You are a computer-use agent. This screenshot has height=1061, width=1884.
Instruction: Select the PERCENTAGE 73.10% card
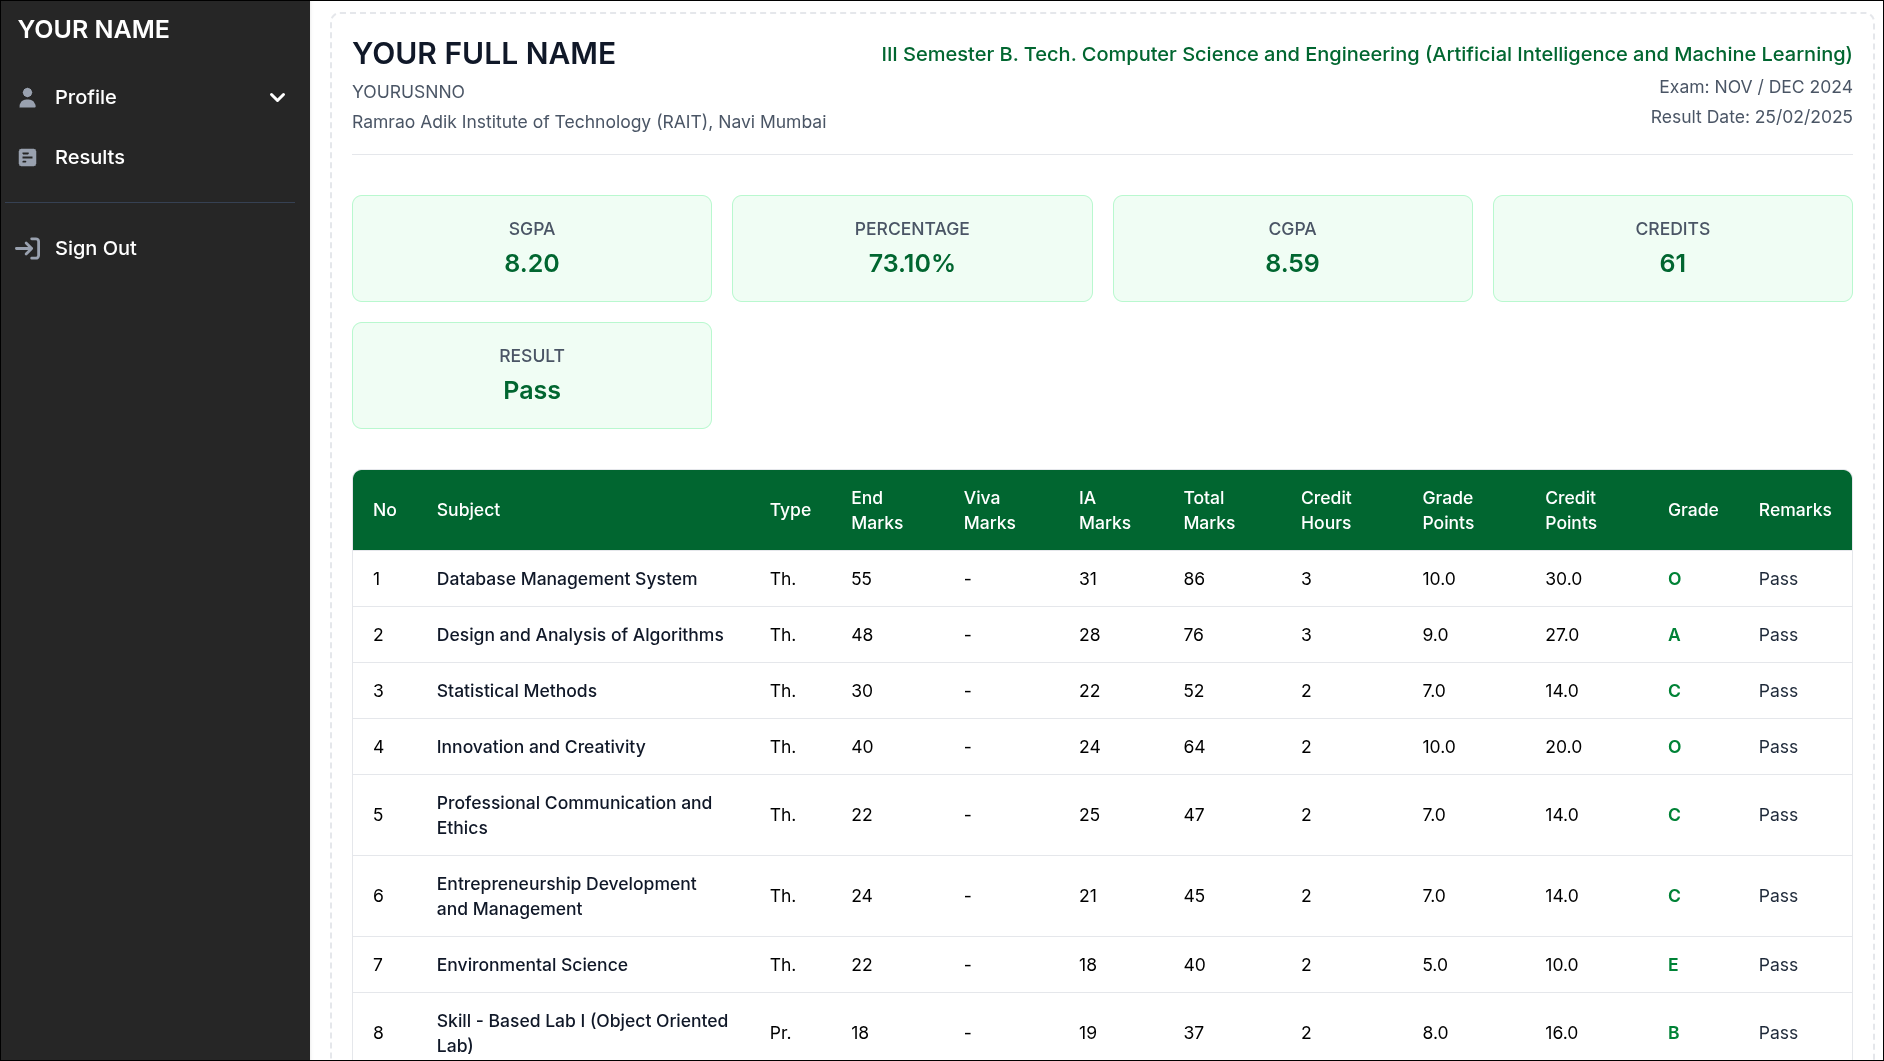tap(912, 248)
